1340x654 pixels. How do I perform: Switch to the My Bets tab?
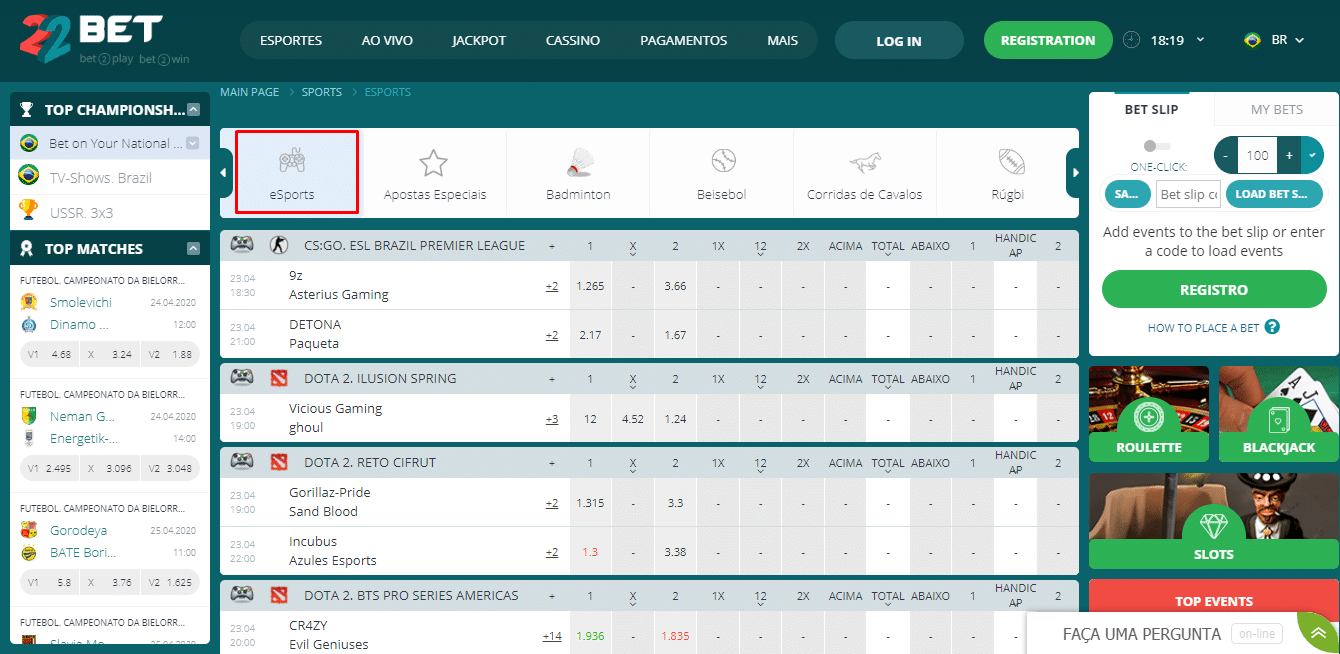(1277, 109)
